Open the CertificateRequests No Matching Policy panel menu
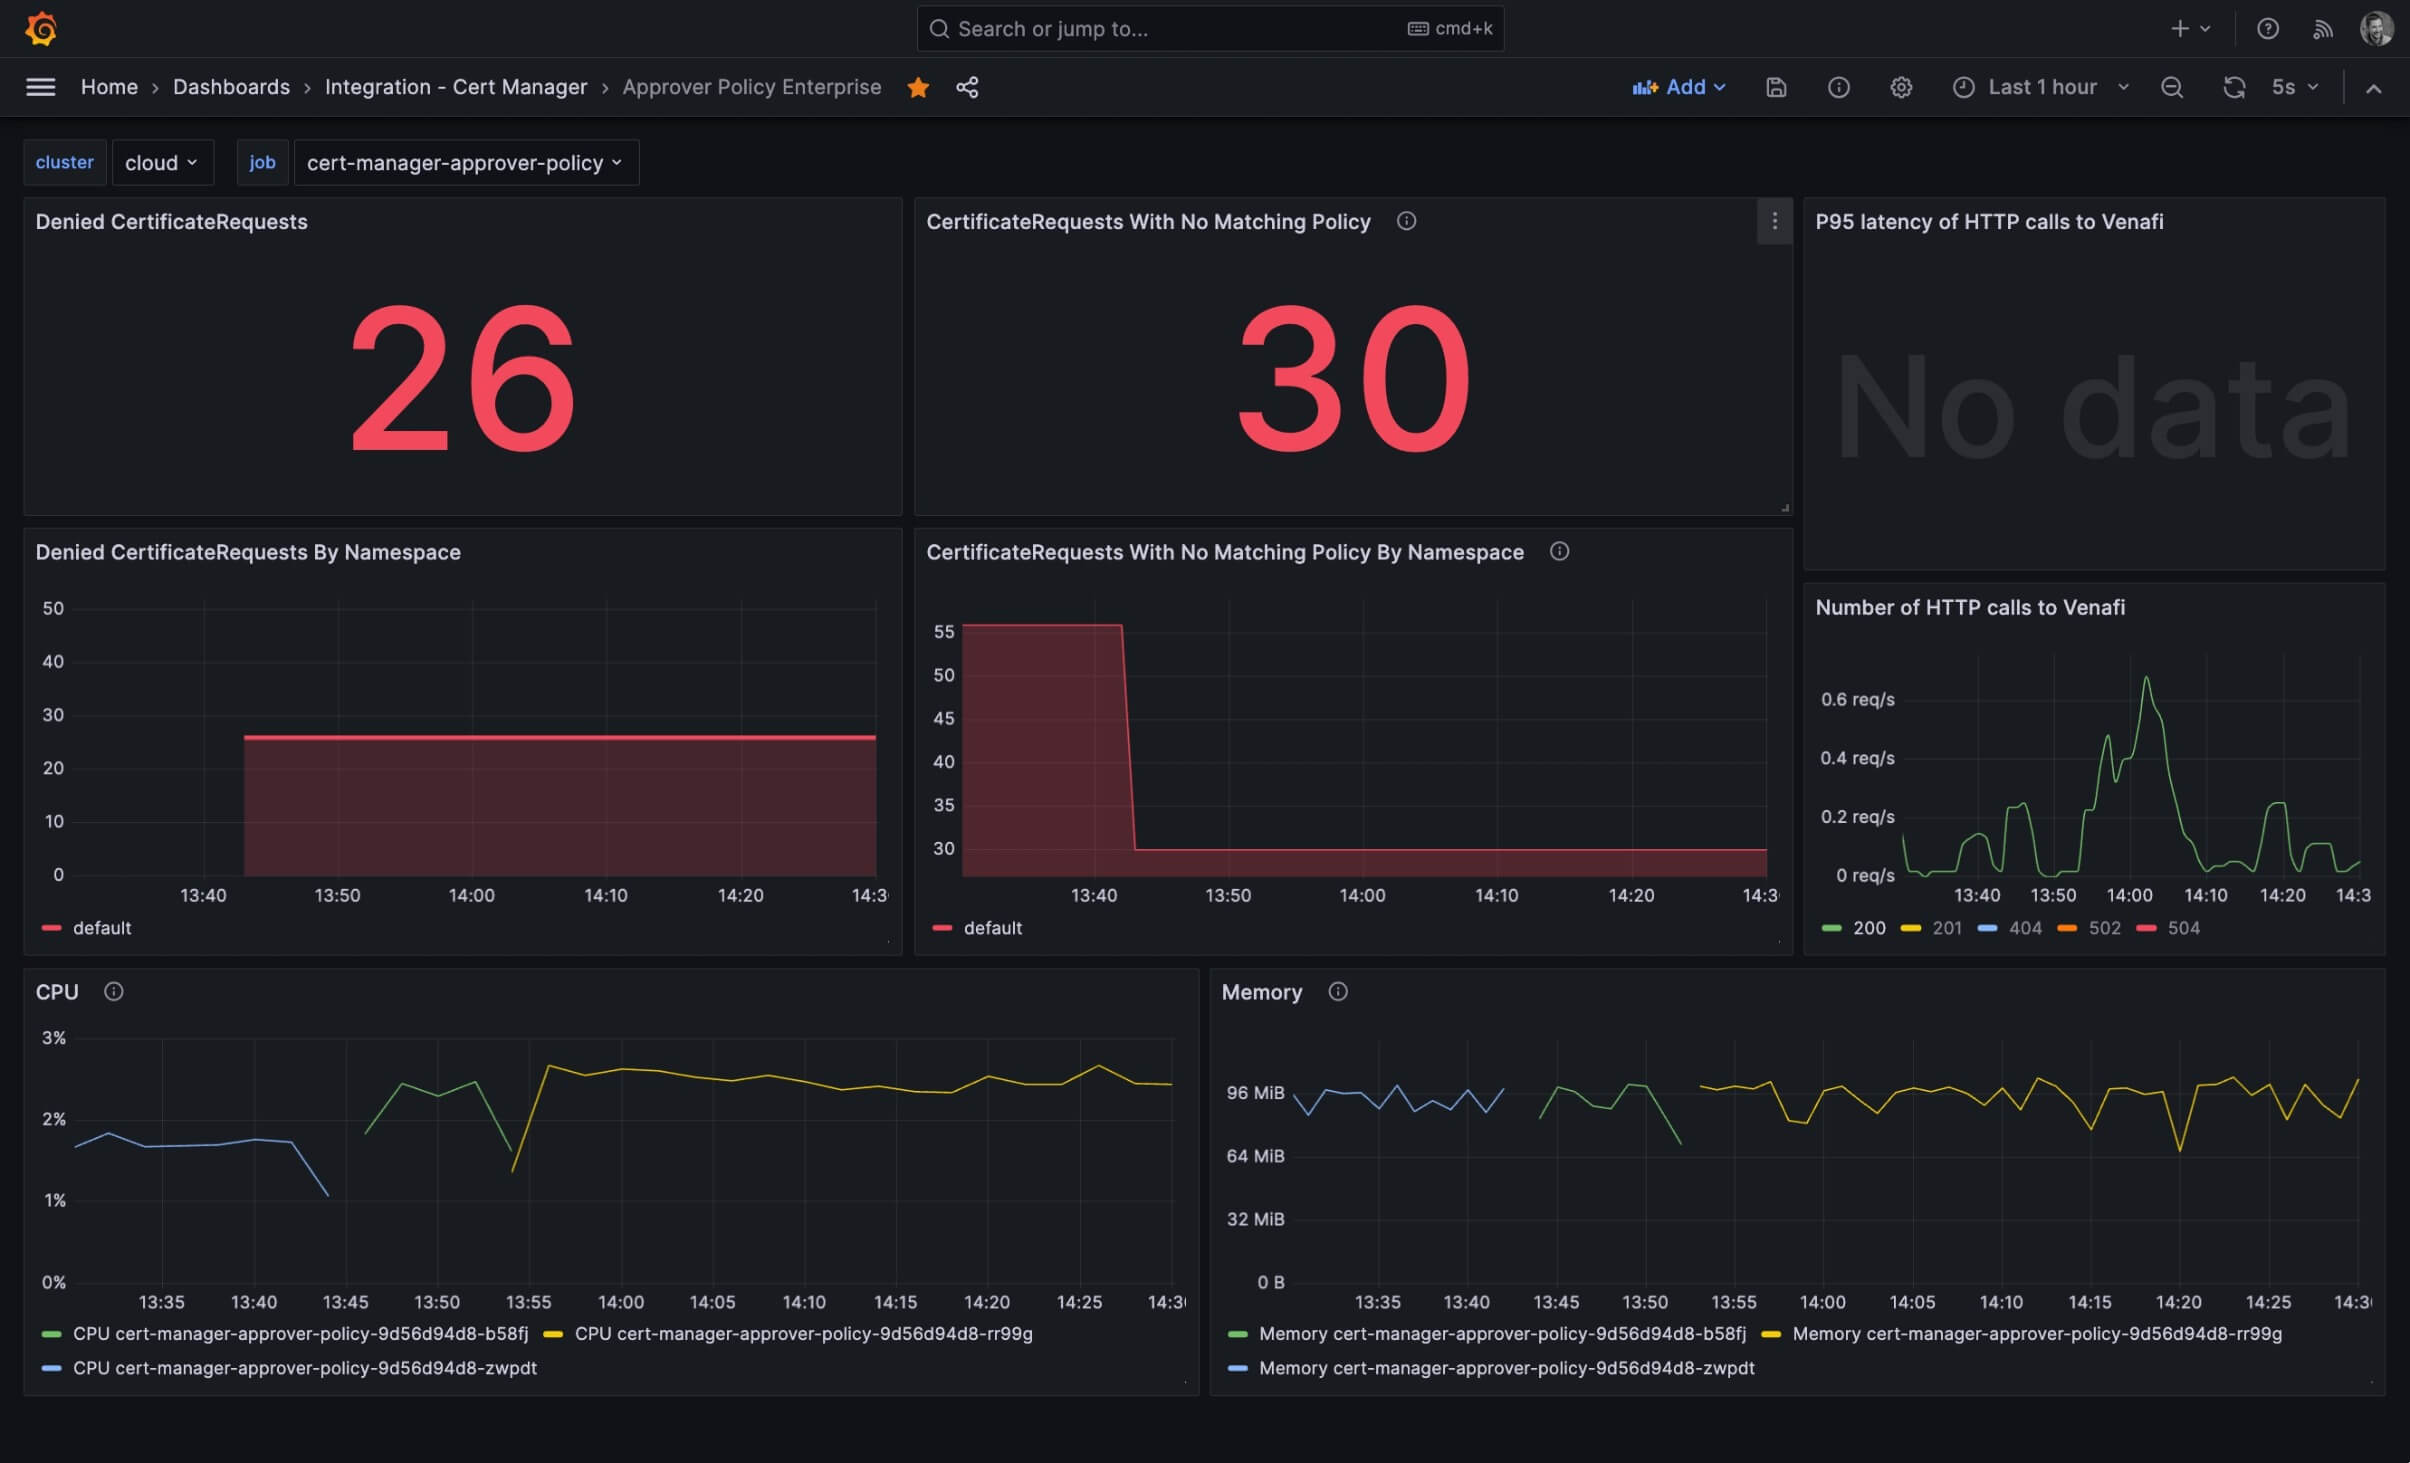The width and height of the screenshot is (2410, 1463). (x=1774, y=221)
